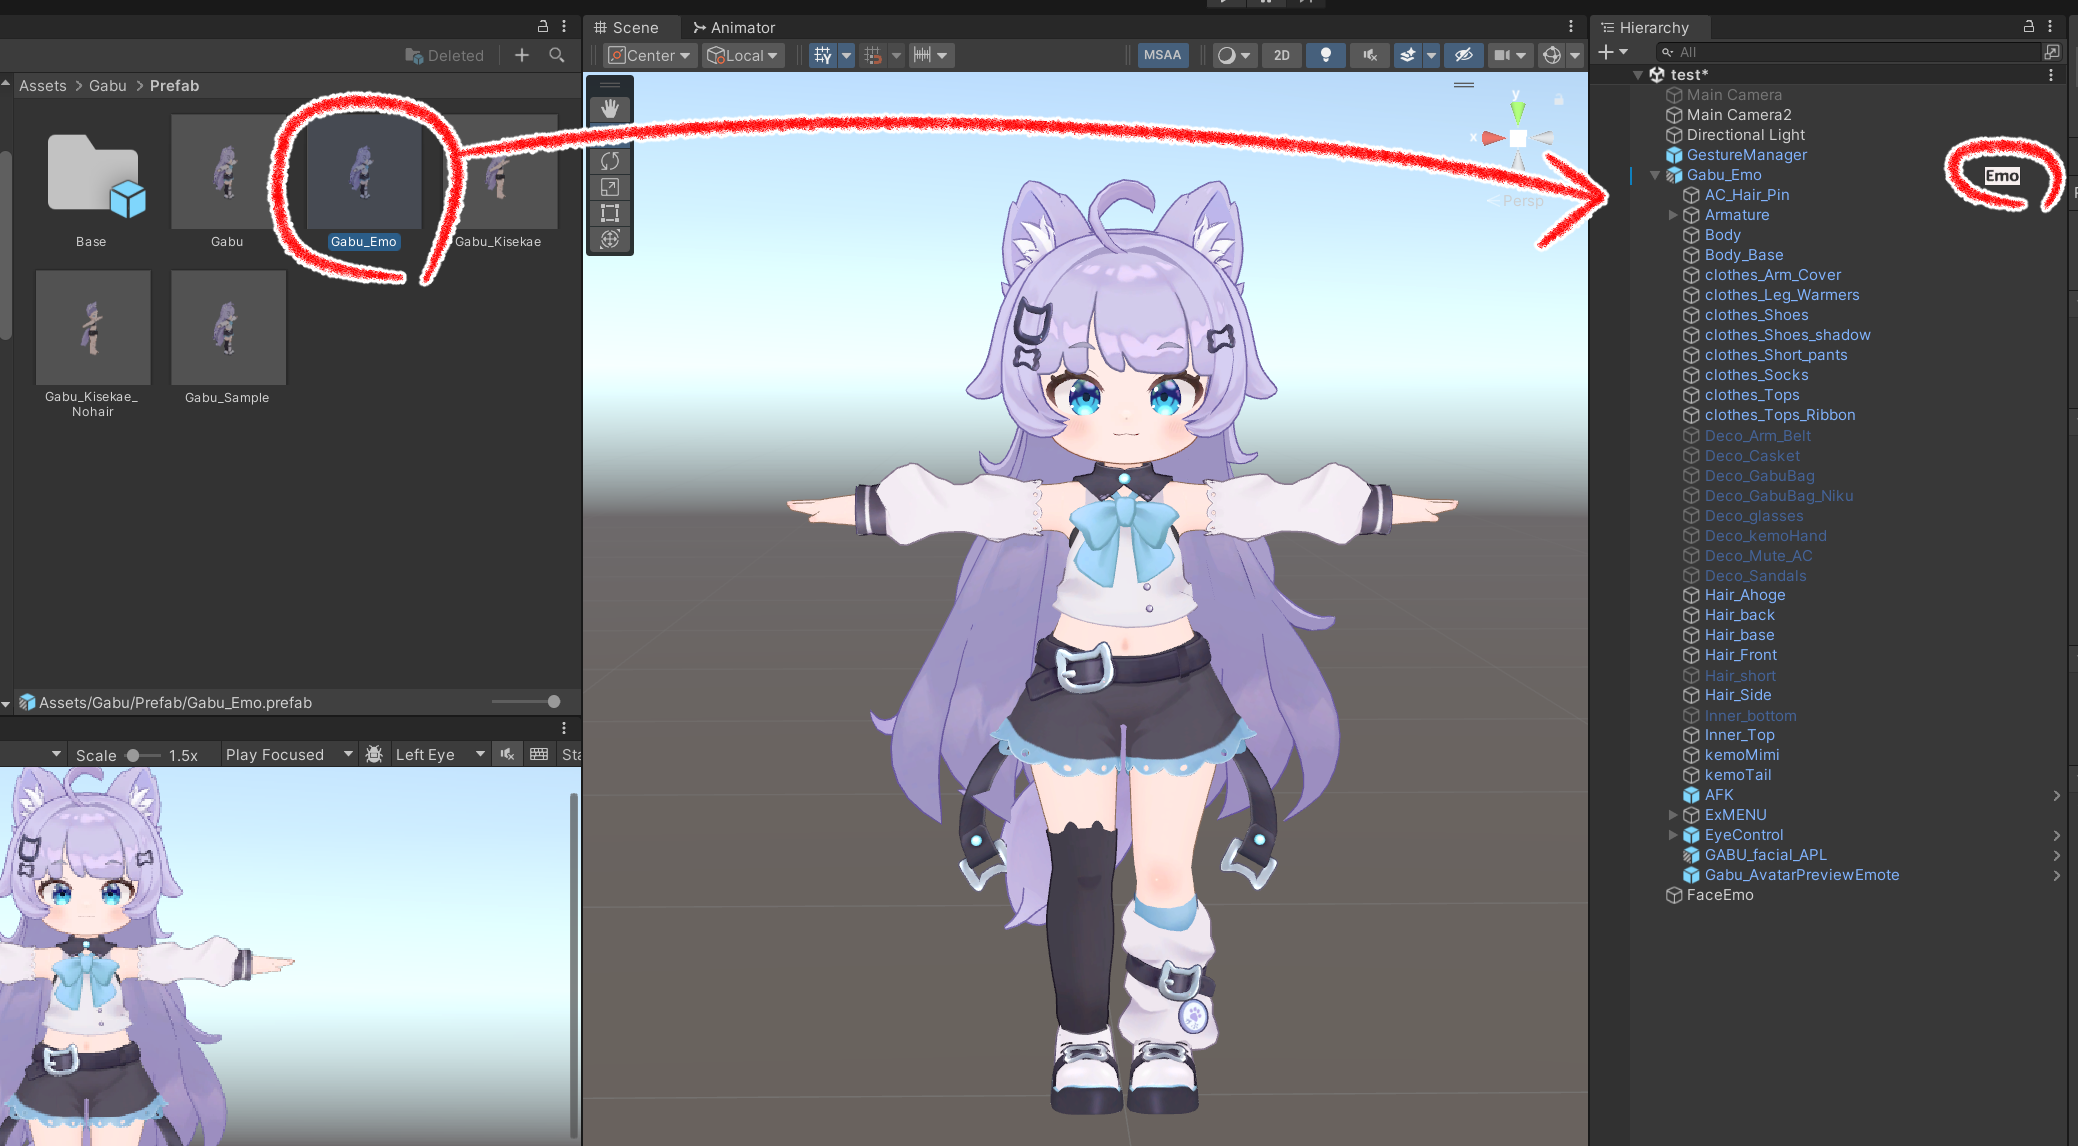
Task: Expand the Armature object
Action: point(1673,215)
